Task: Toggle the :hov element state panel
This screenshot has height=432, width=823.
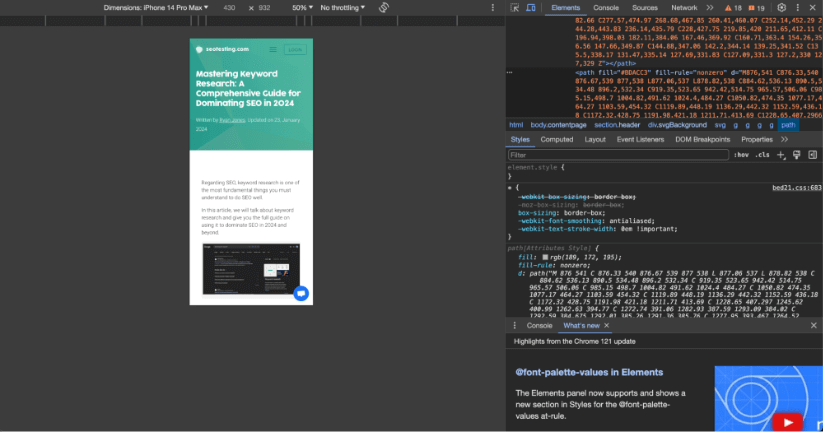Action: click(741, 155)
